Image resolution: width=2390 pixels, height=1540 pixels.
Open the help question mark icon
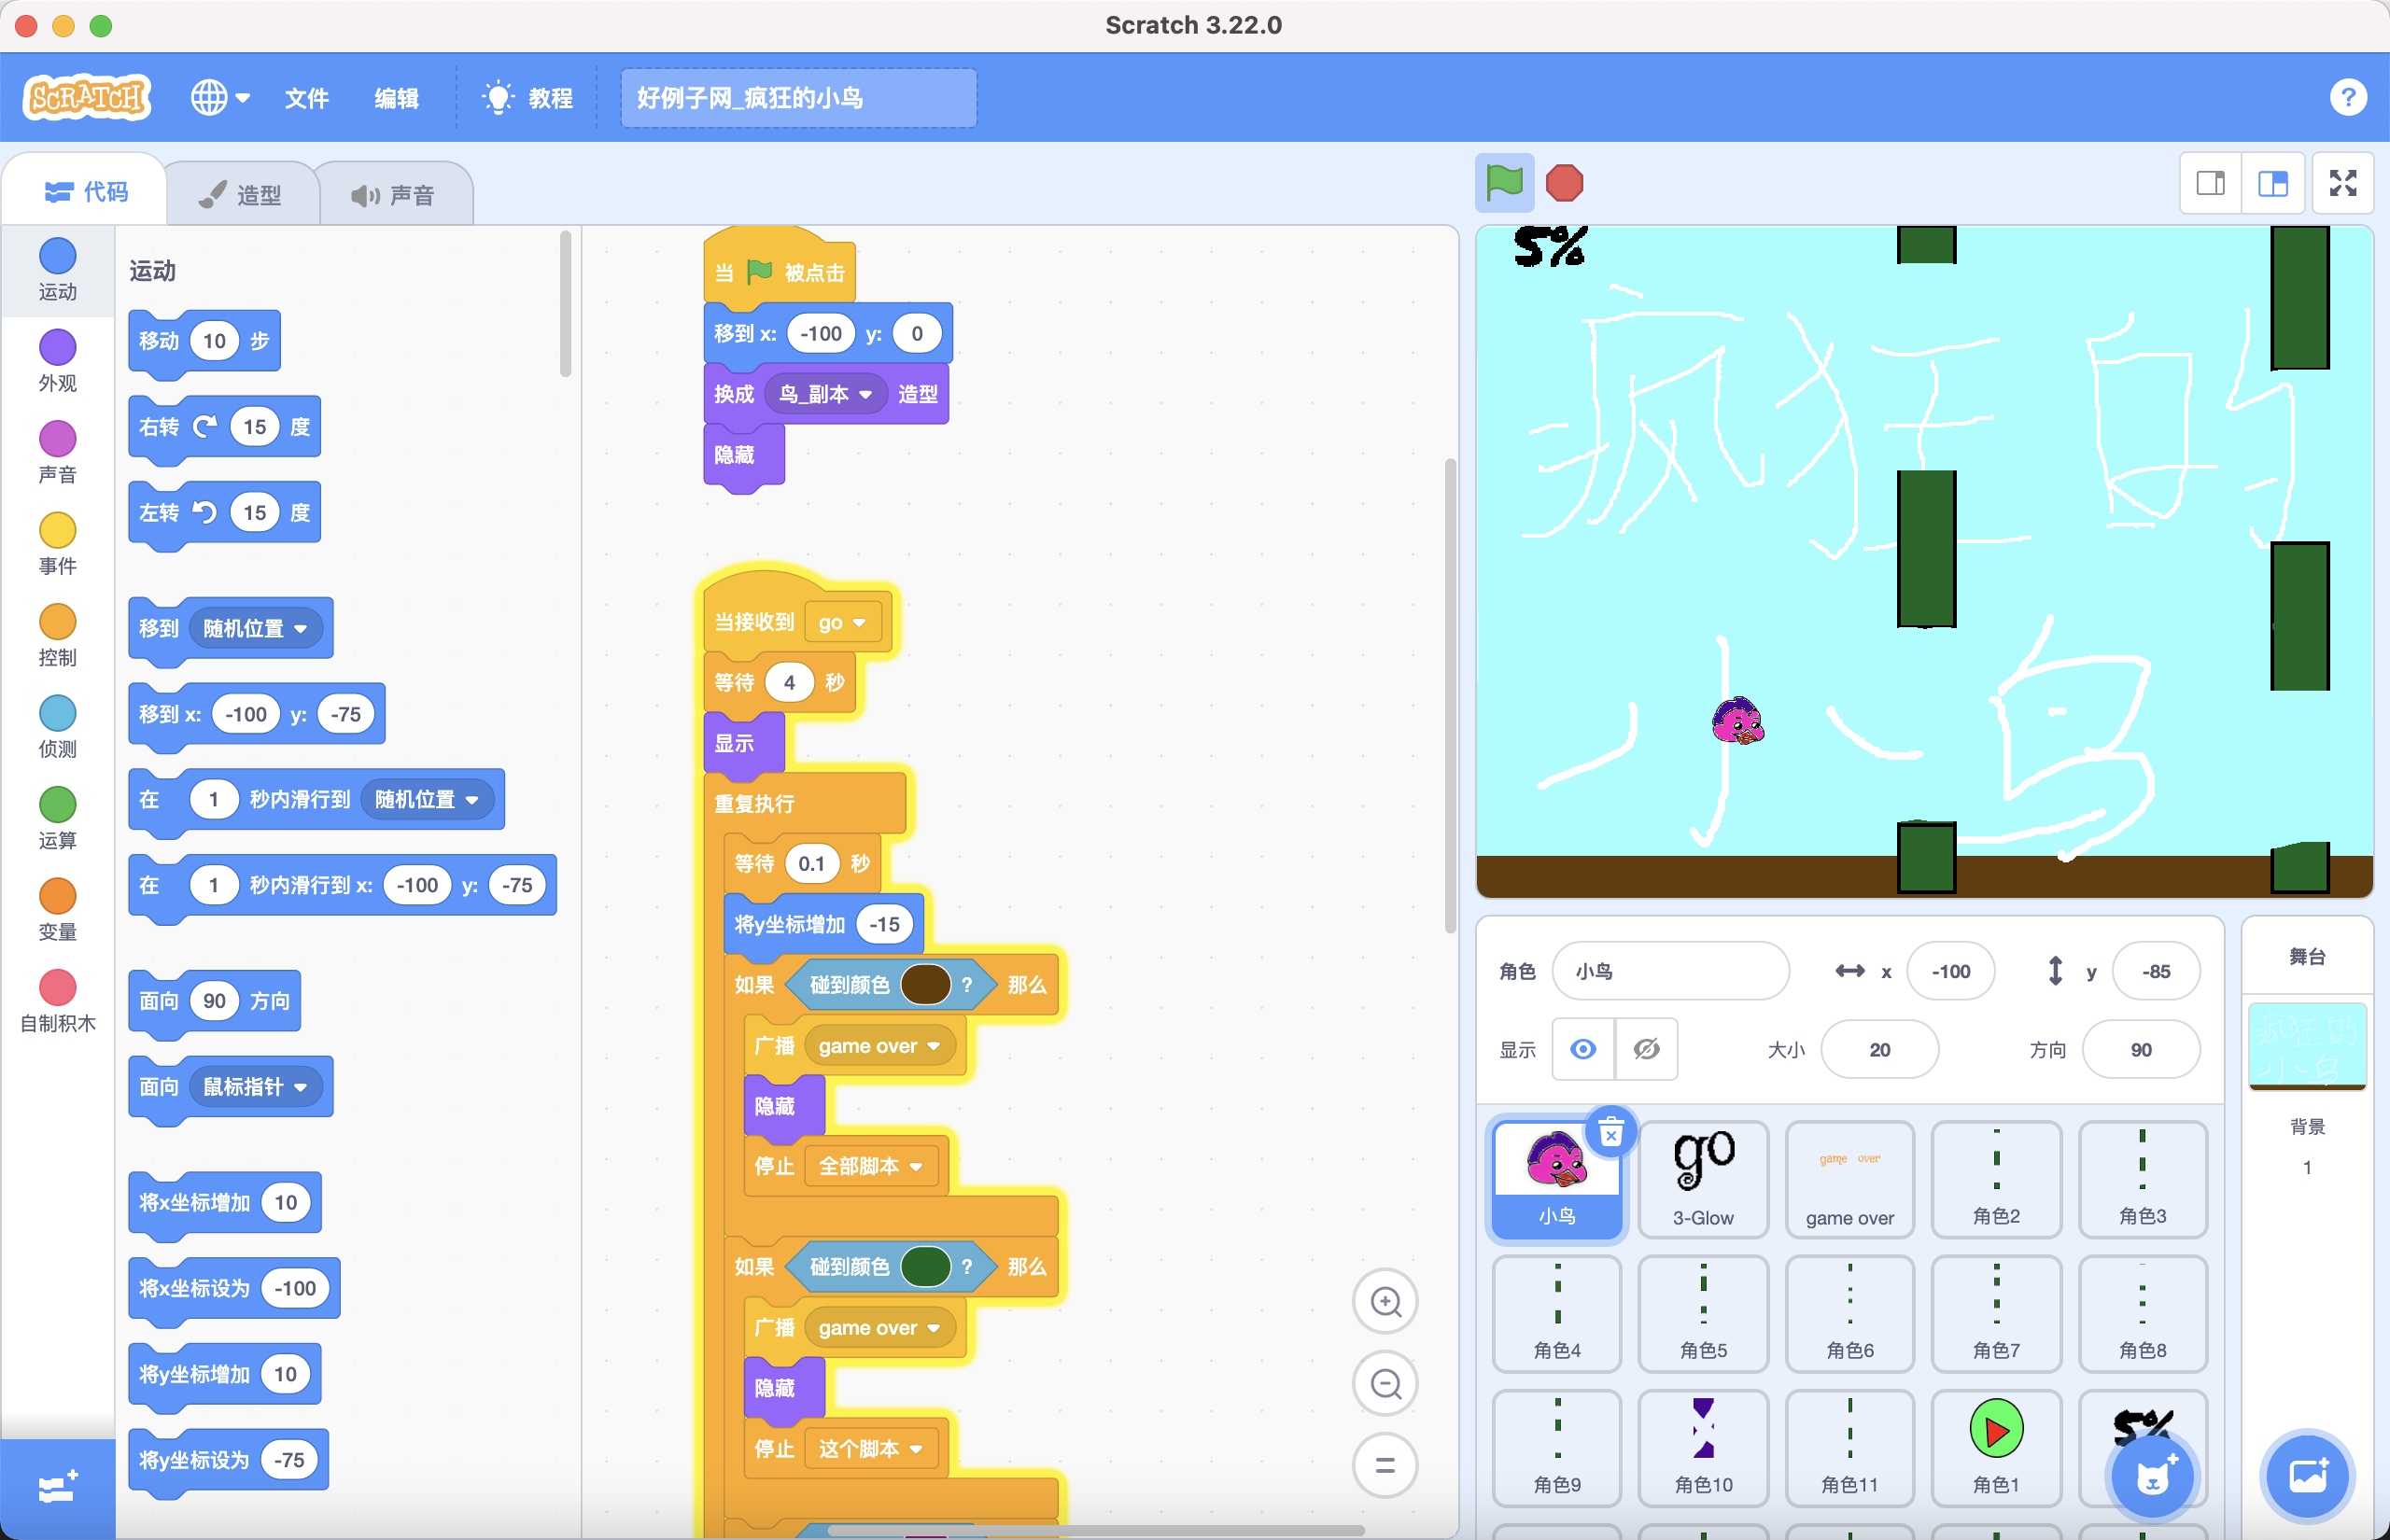[x=2347, y=97]
